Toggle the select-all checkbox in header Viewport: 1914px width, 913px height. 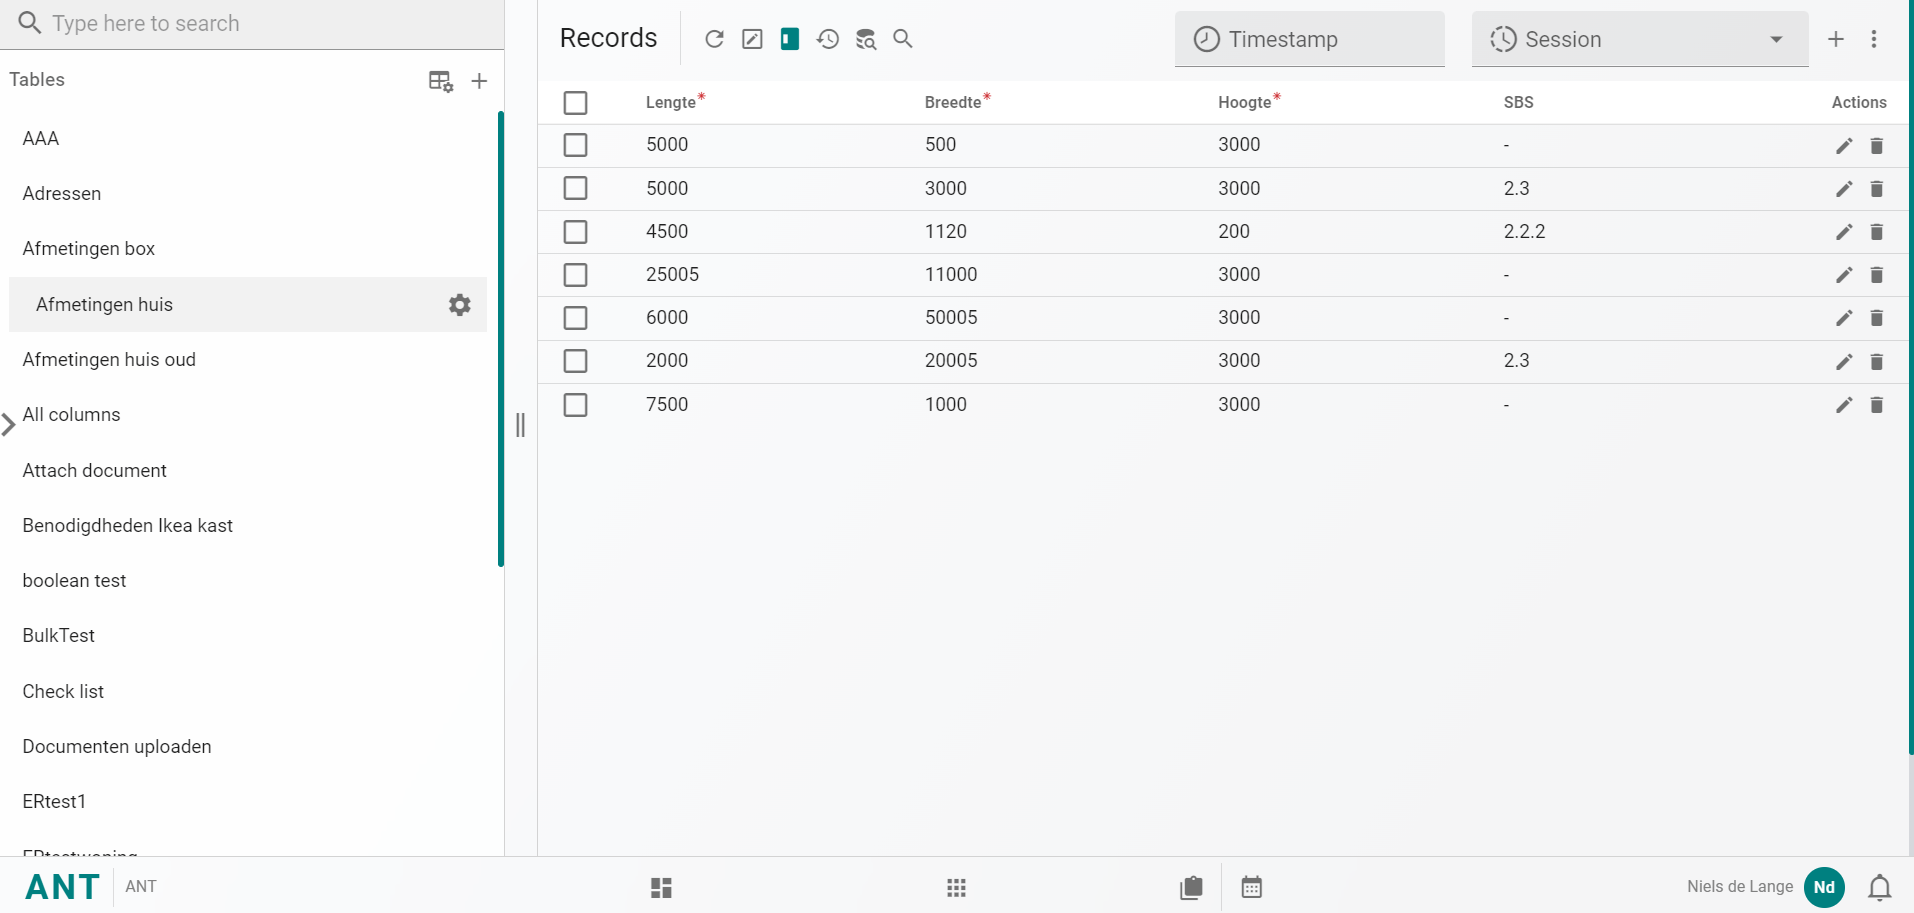(575, 103)
